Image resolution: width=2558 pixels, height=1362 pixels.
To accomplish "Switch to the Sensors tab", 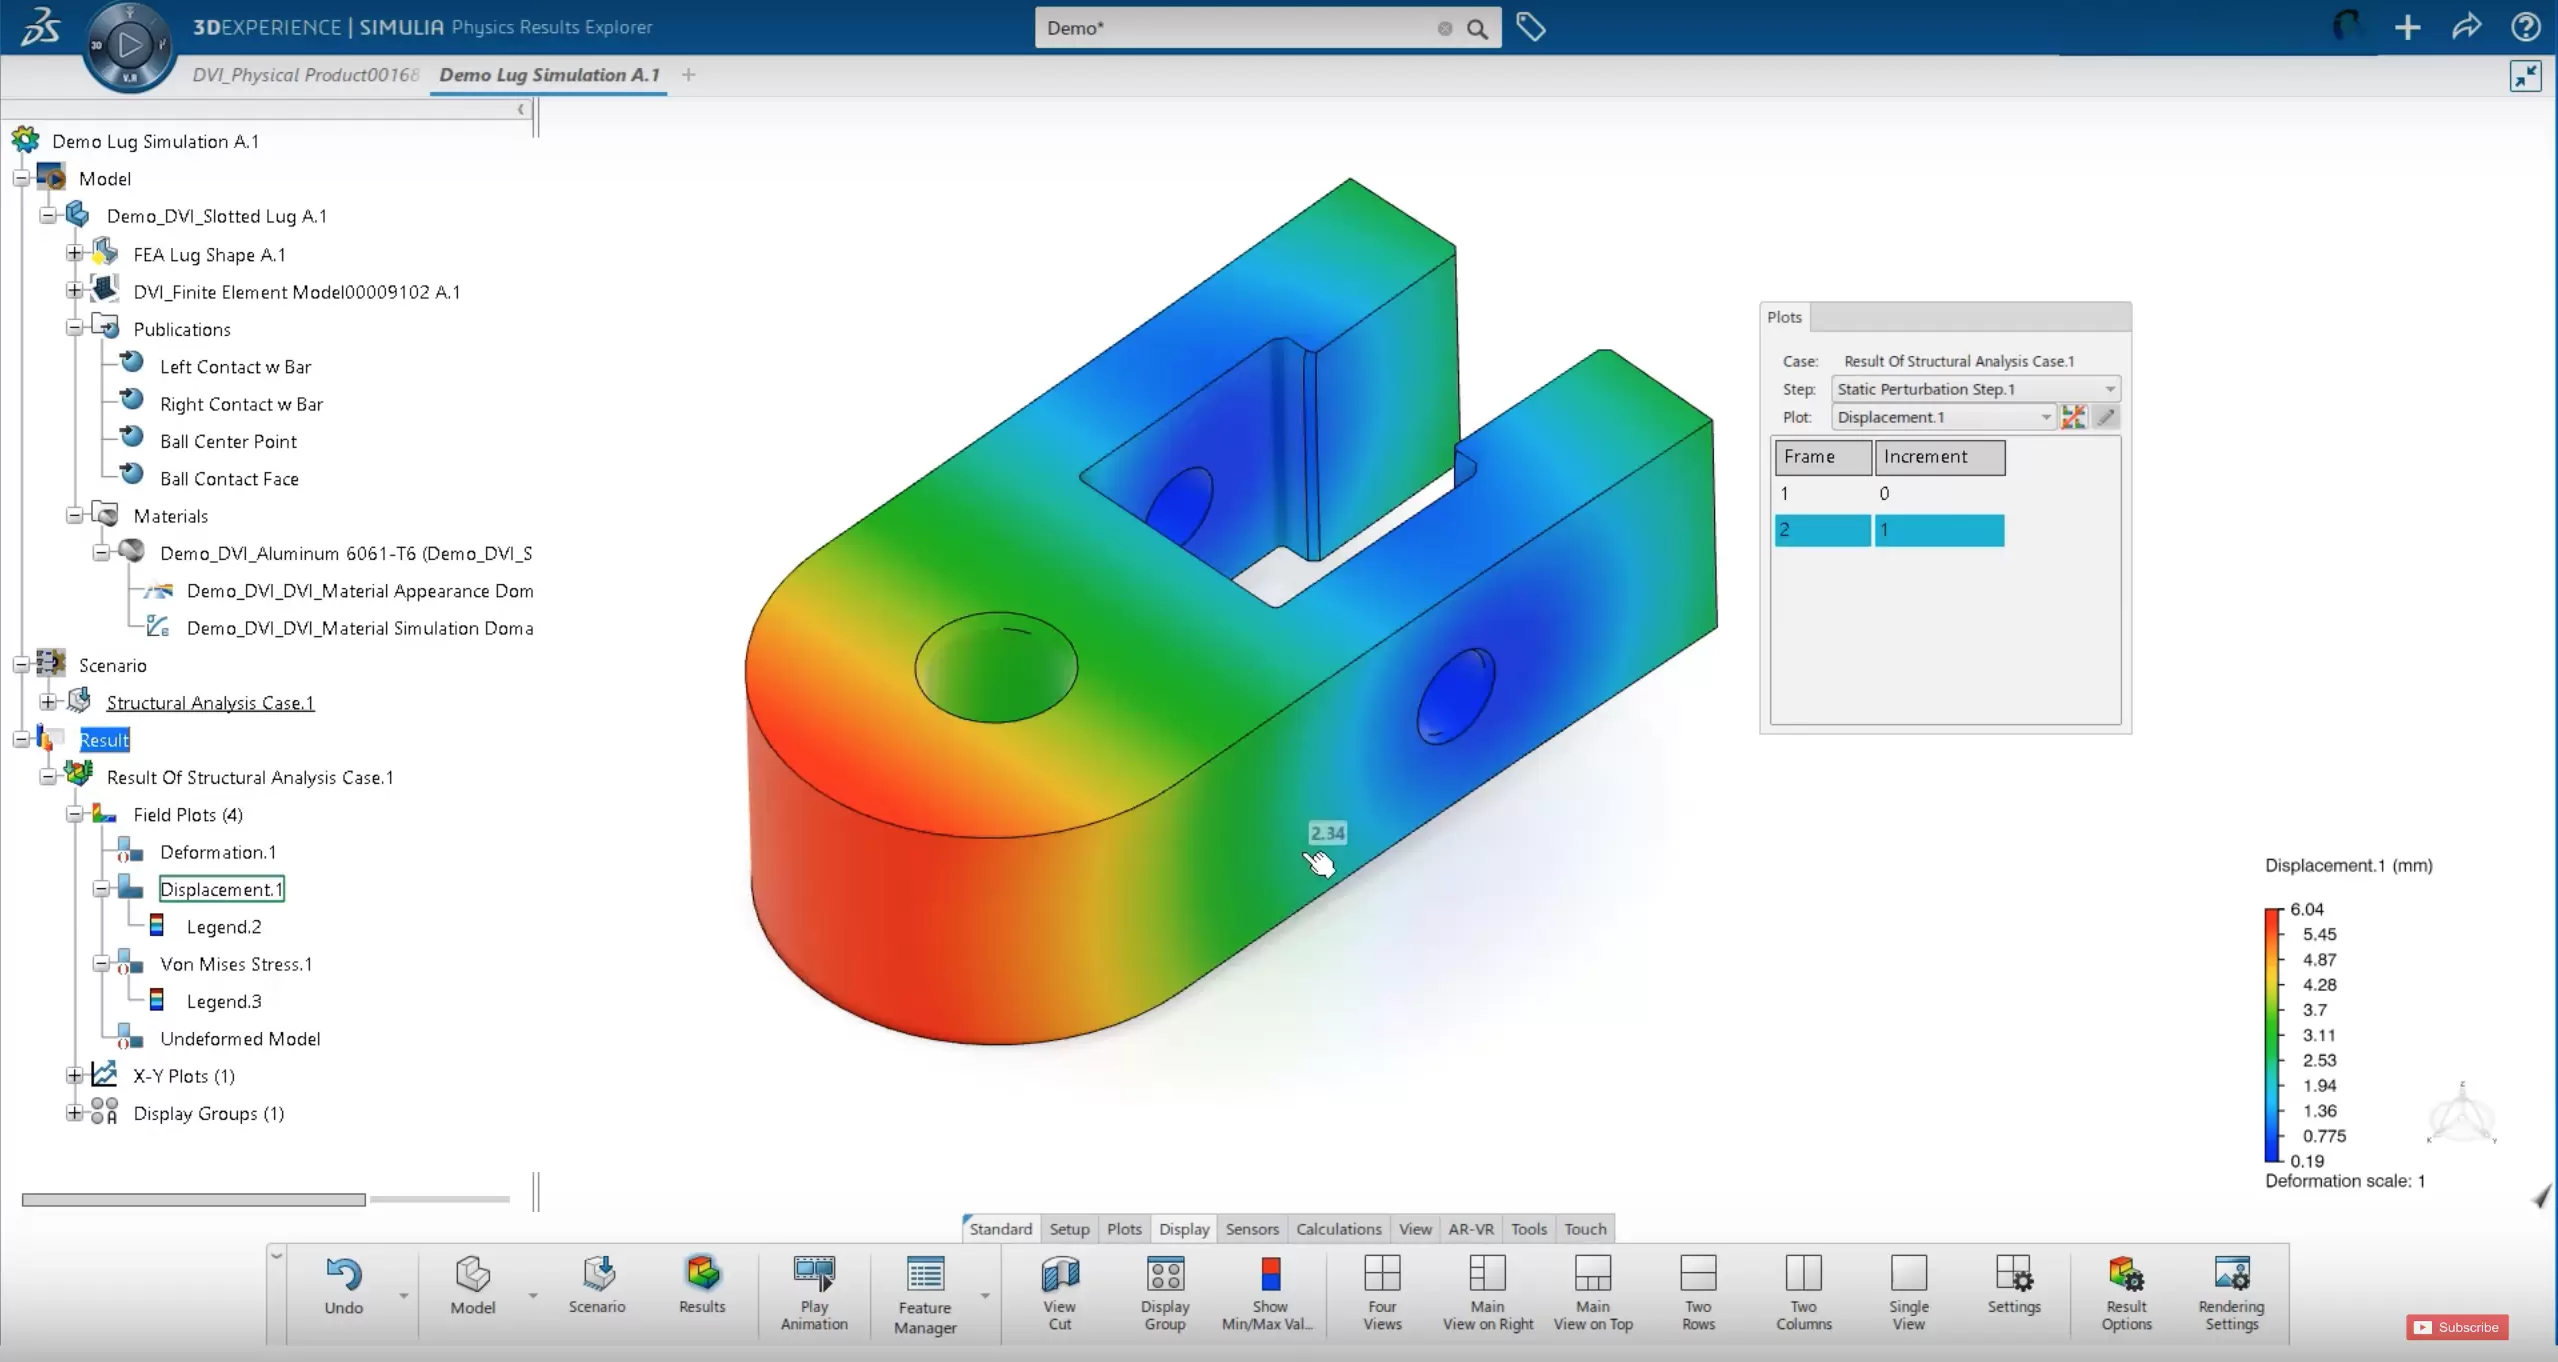I will (x=1251, y=1229).
